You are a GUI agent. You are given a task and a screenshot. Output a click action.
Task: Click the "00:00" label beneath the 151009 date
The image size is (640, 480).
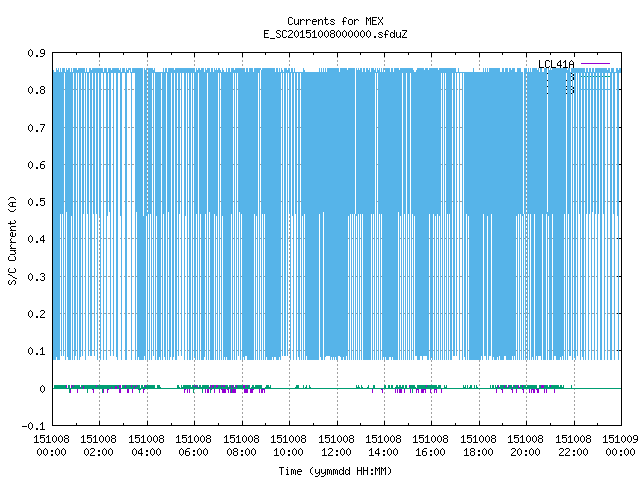(620, 452)
